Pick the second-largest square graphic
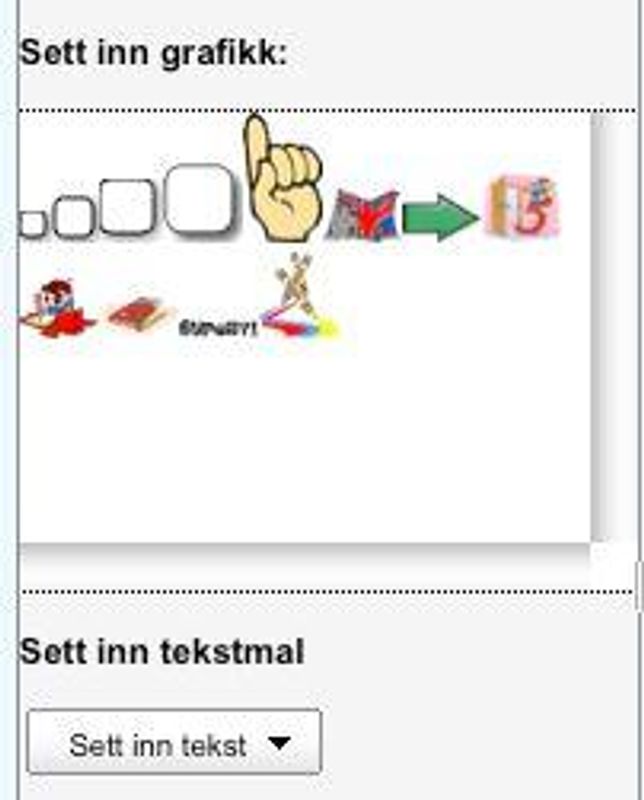The height and width of the screenshot is (800, 644). pyautogui.click(x=128, y=207)
